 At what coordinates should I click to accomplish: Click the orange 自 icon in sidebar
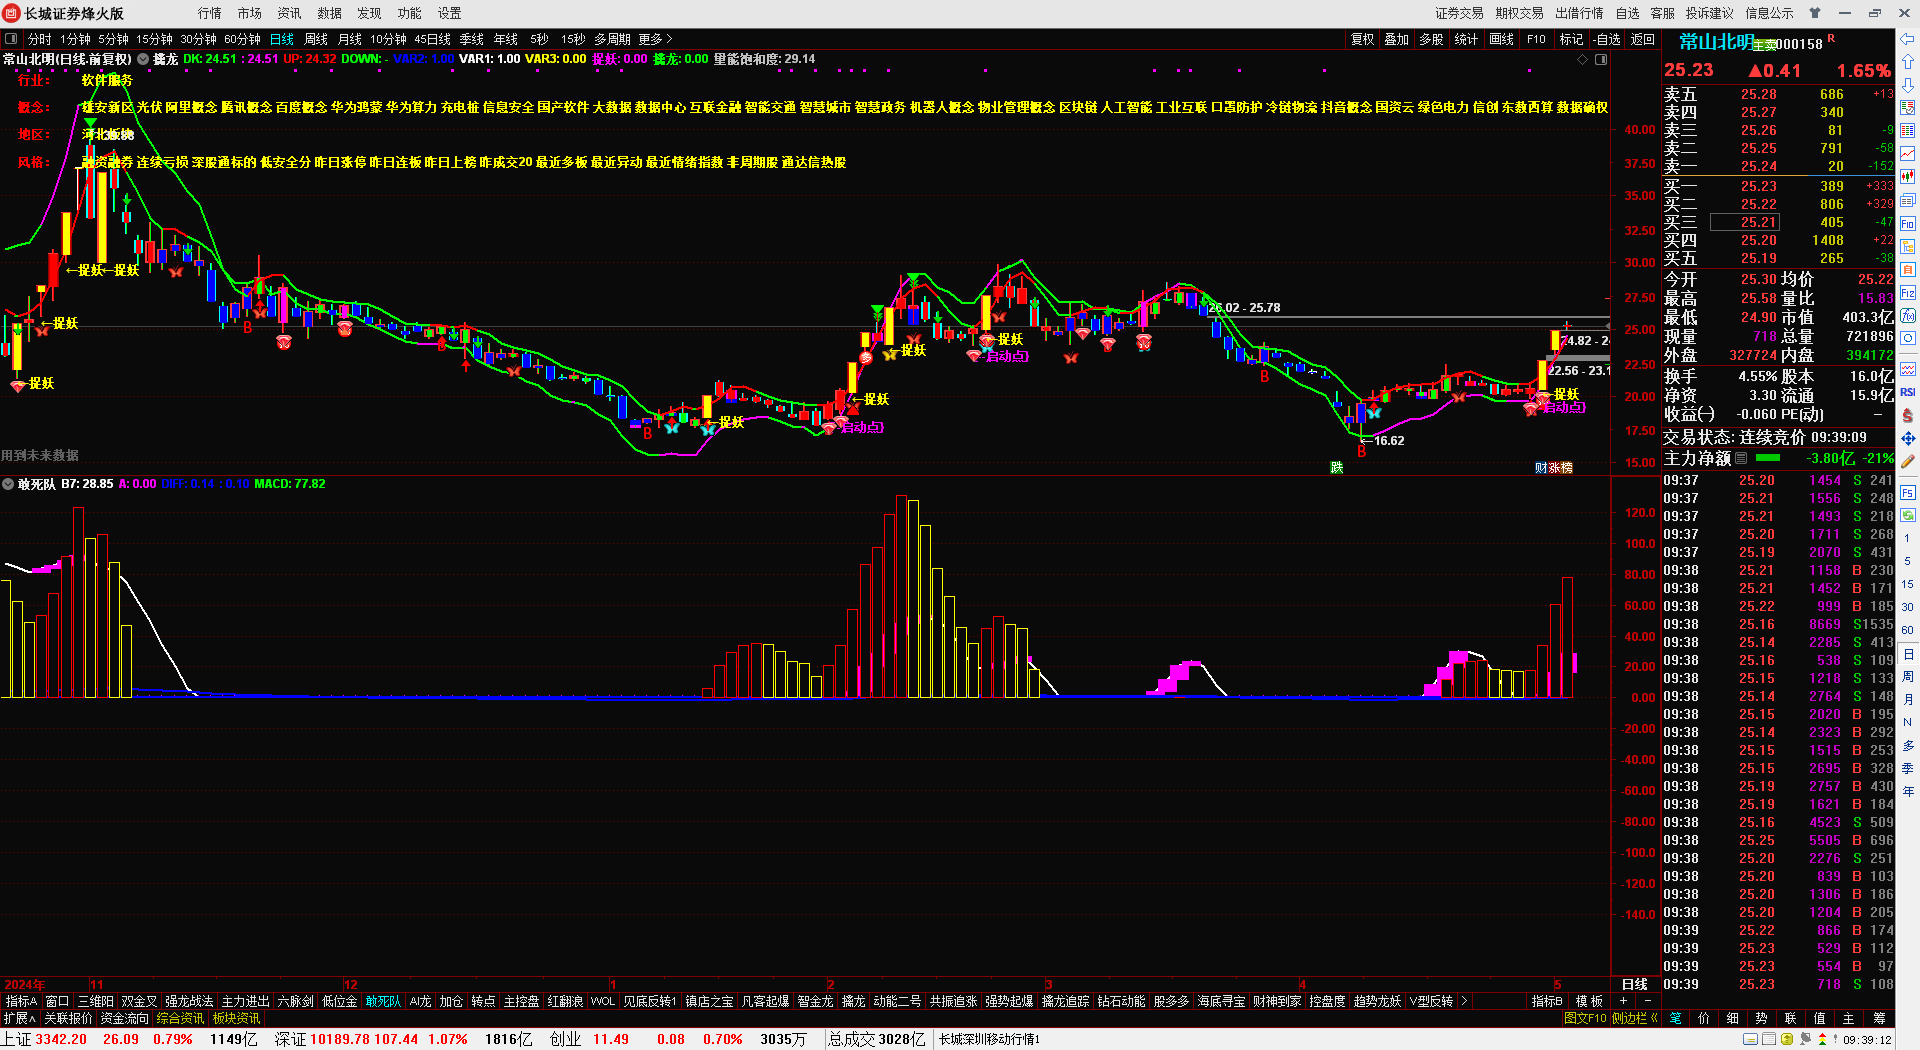pyautogui.click(x=1908, y=270)
